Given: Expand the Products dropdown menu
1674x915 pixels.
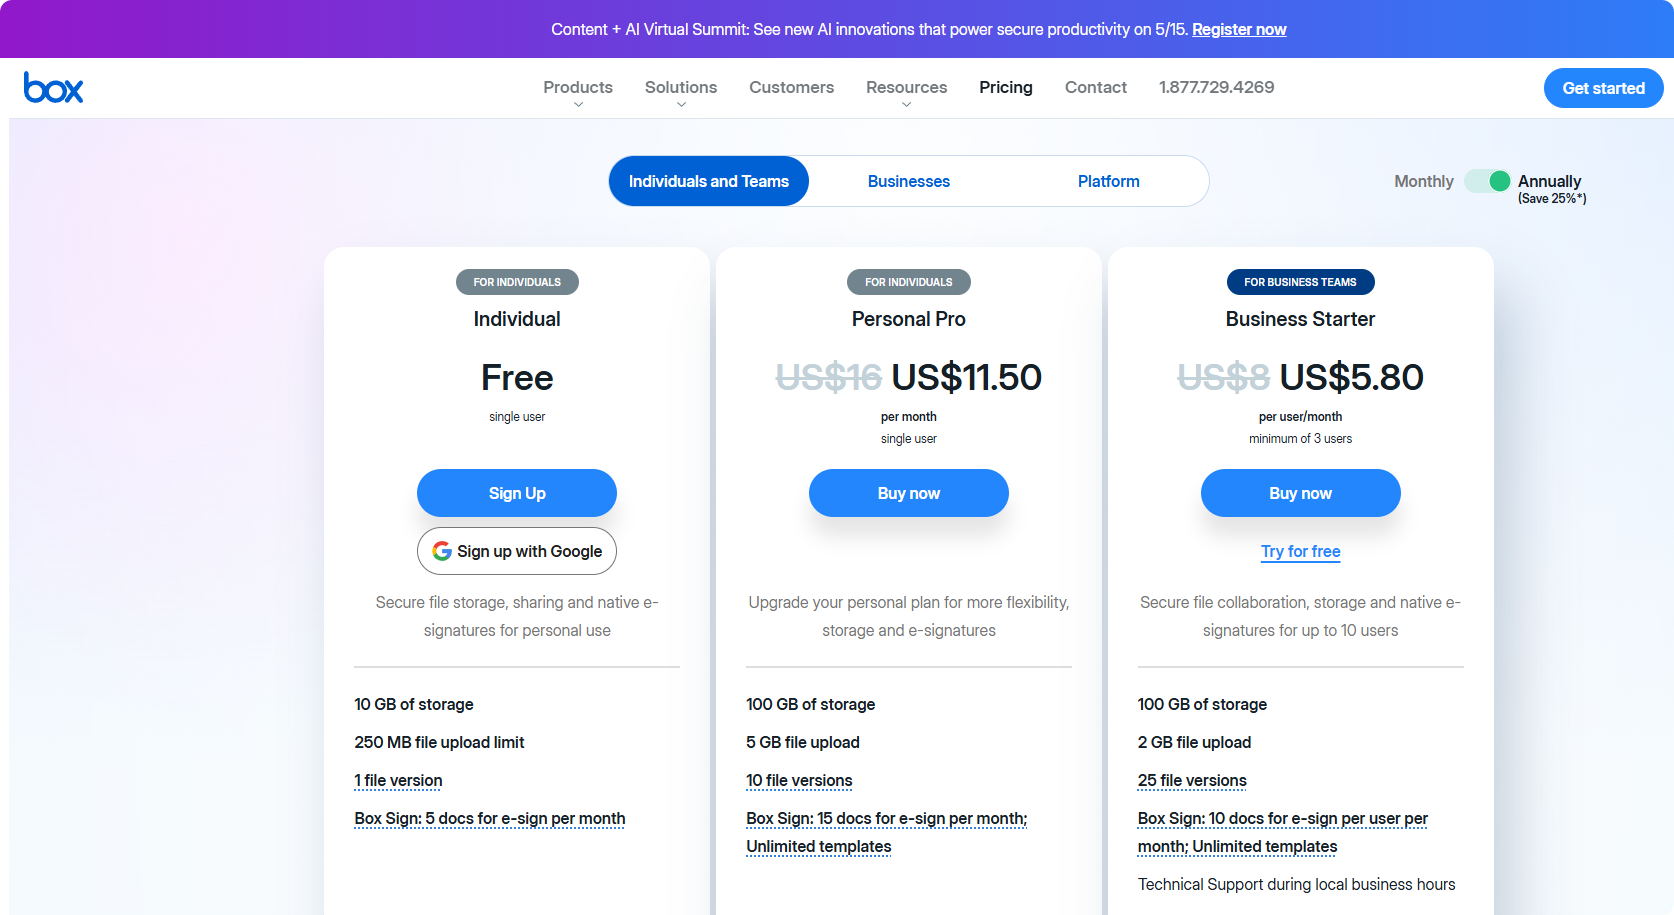Looking at the screenshot, I should click(x=578, y=88).
